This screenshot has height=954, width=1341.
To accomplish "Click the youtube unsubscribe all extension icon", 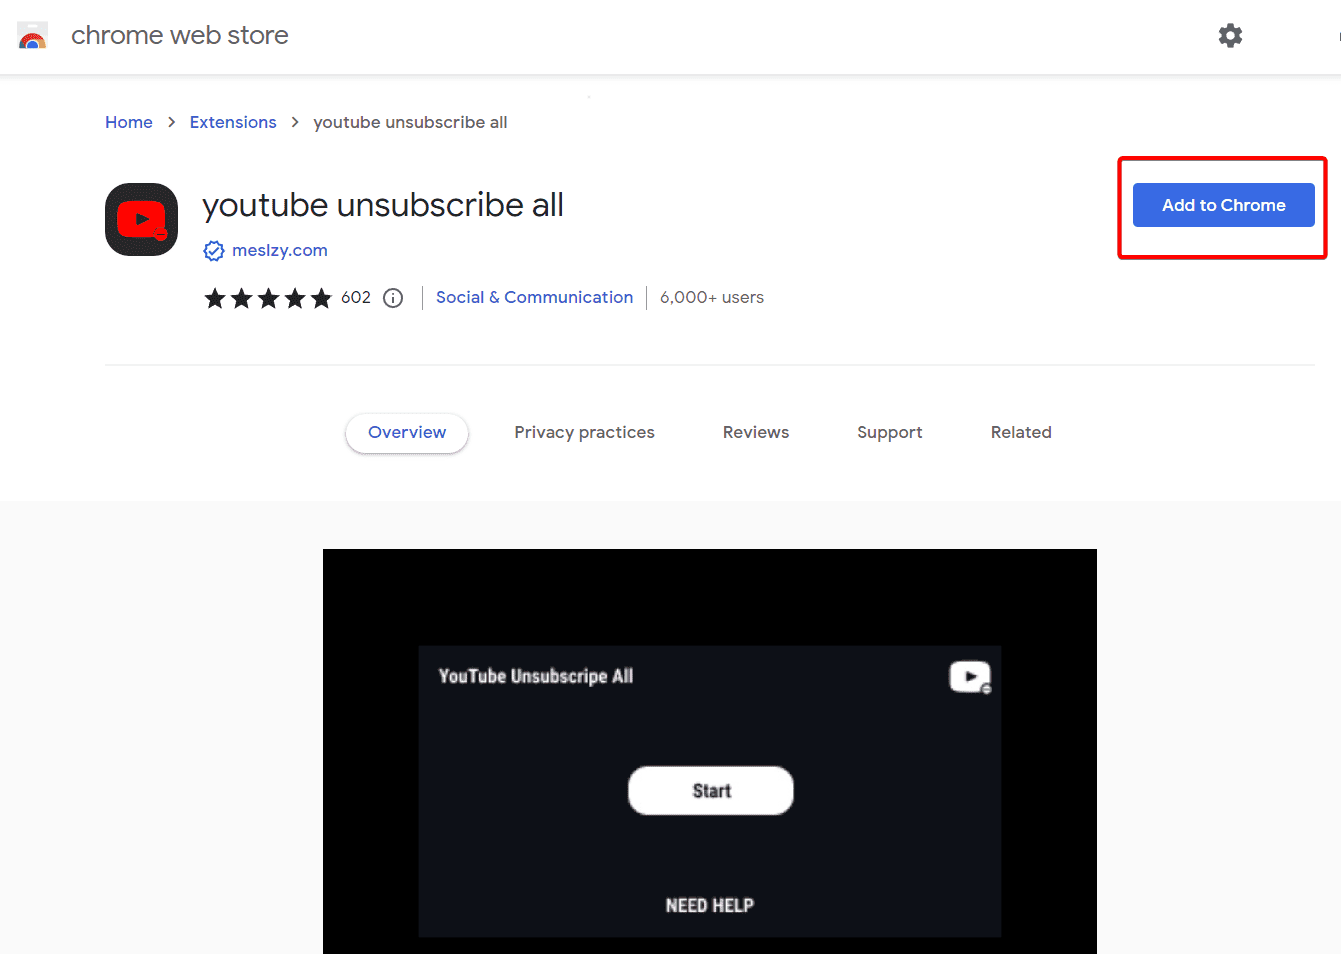I will pos(141,219).
